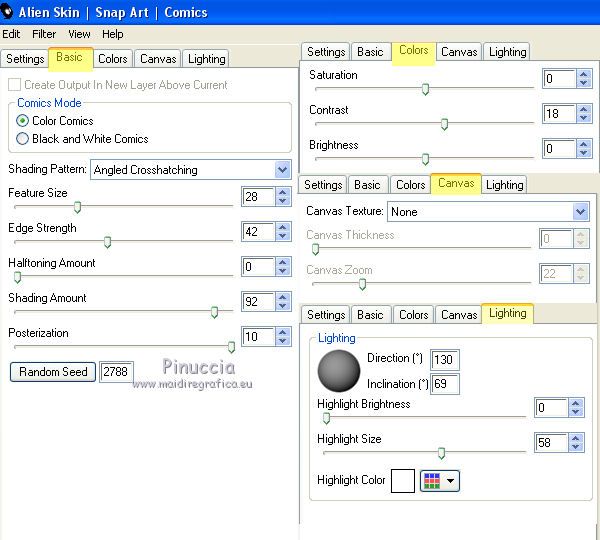The image size is (600, 540).
Task: Increase Feature Size with up arrow
Action: tap(283, 192)
